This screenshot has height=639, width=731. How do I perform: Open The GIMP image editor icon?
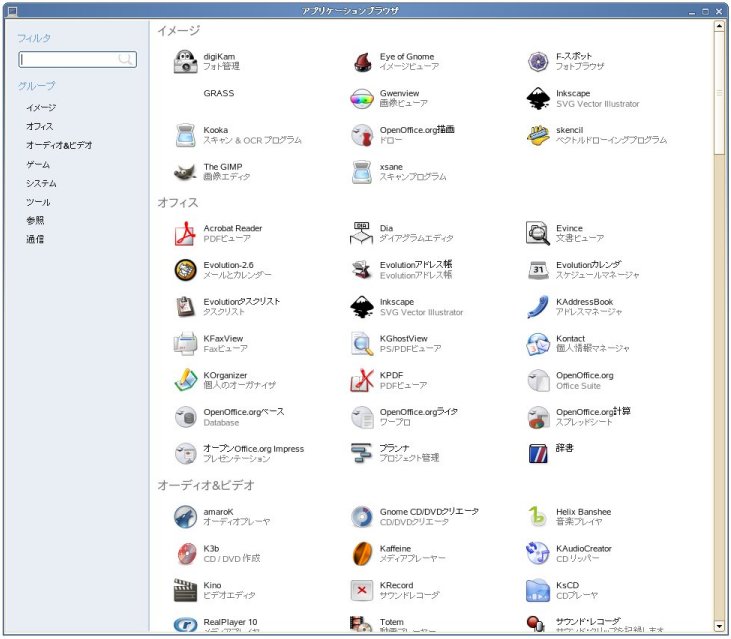click(x=186, y=172)
